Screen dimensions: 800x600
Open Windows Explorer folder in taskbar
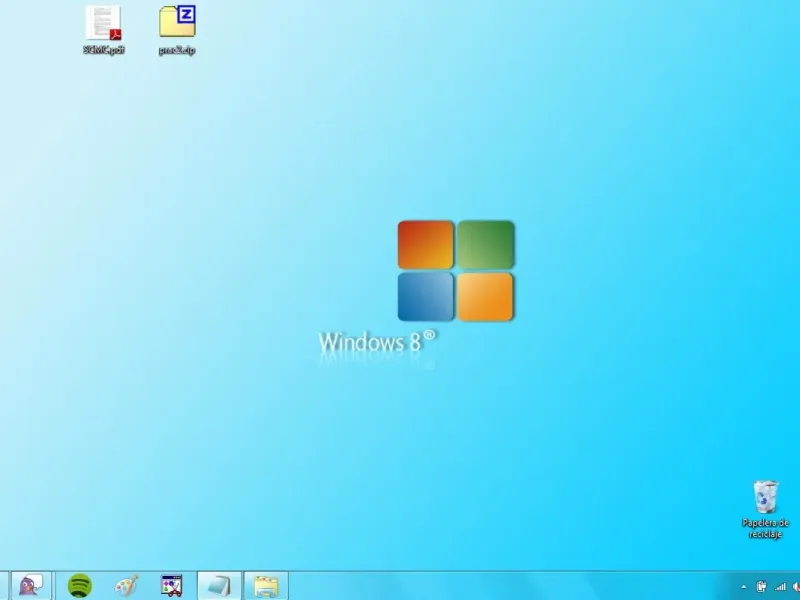tap(266, 585)
